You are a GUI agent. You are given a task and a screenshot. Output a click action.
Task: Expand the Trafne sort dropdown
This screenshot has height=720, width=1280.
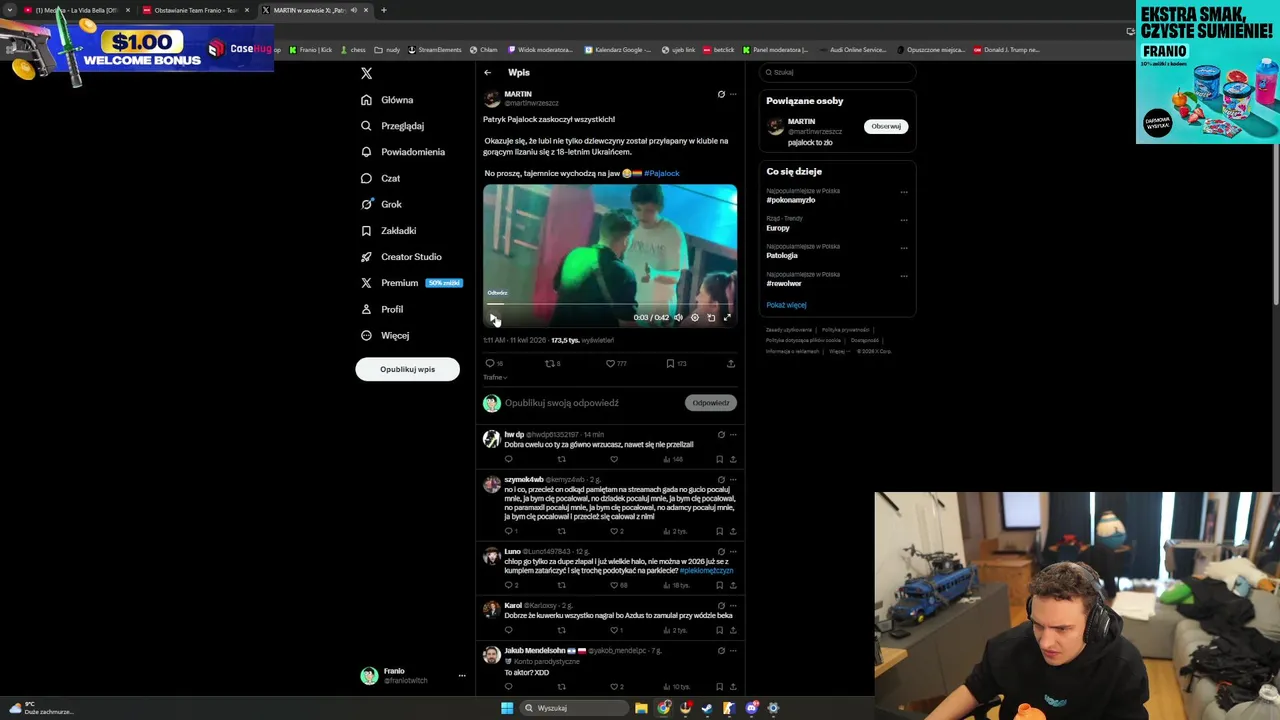495,377
